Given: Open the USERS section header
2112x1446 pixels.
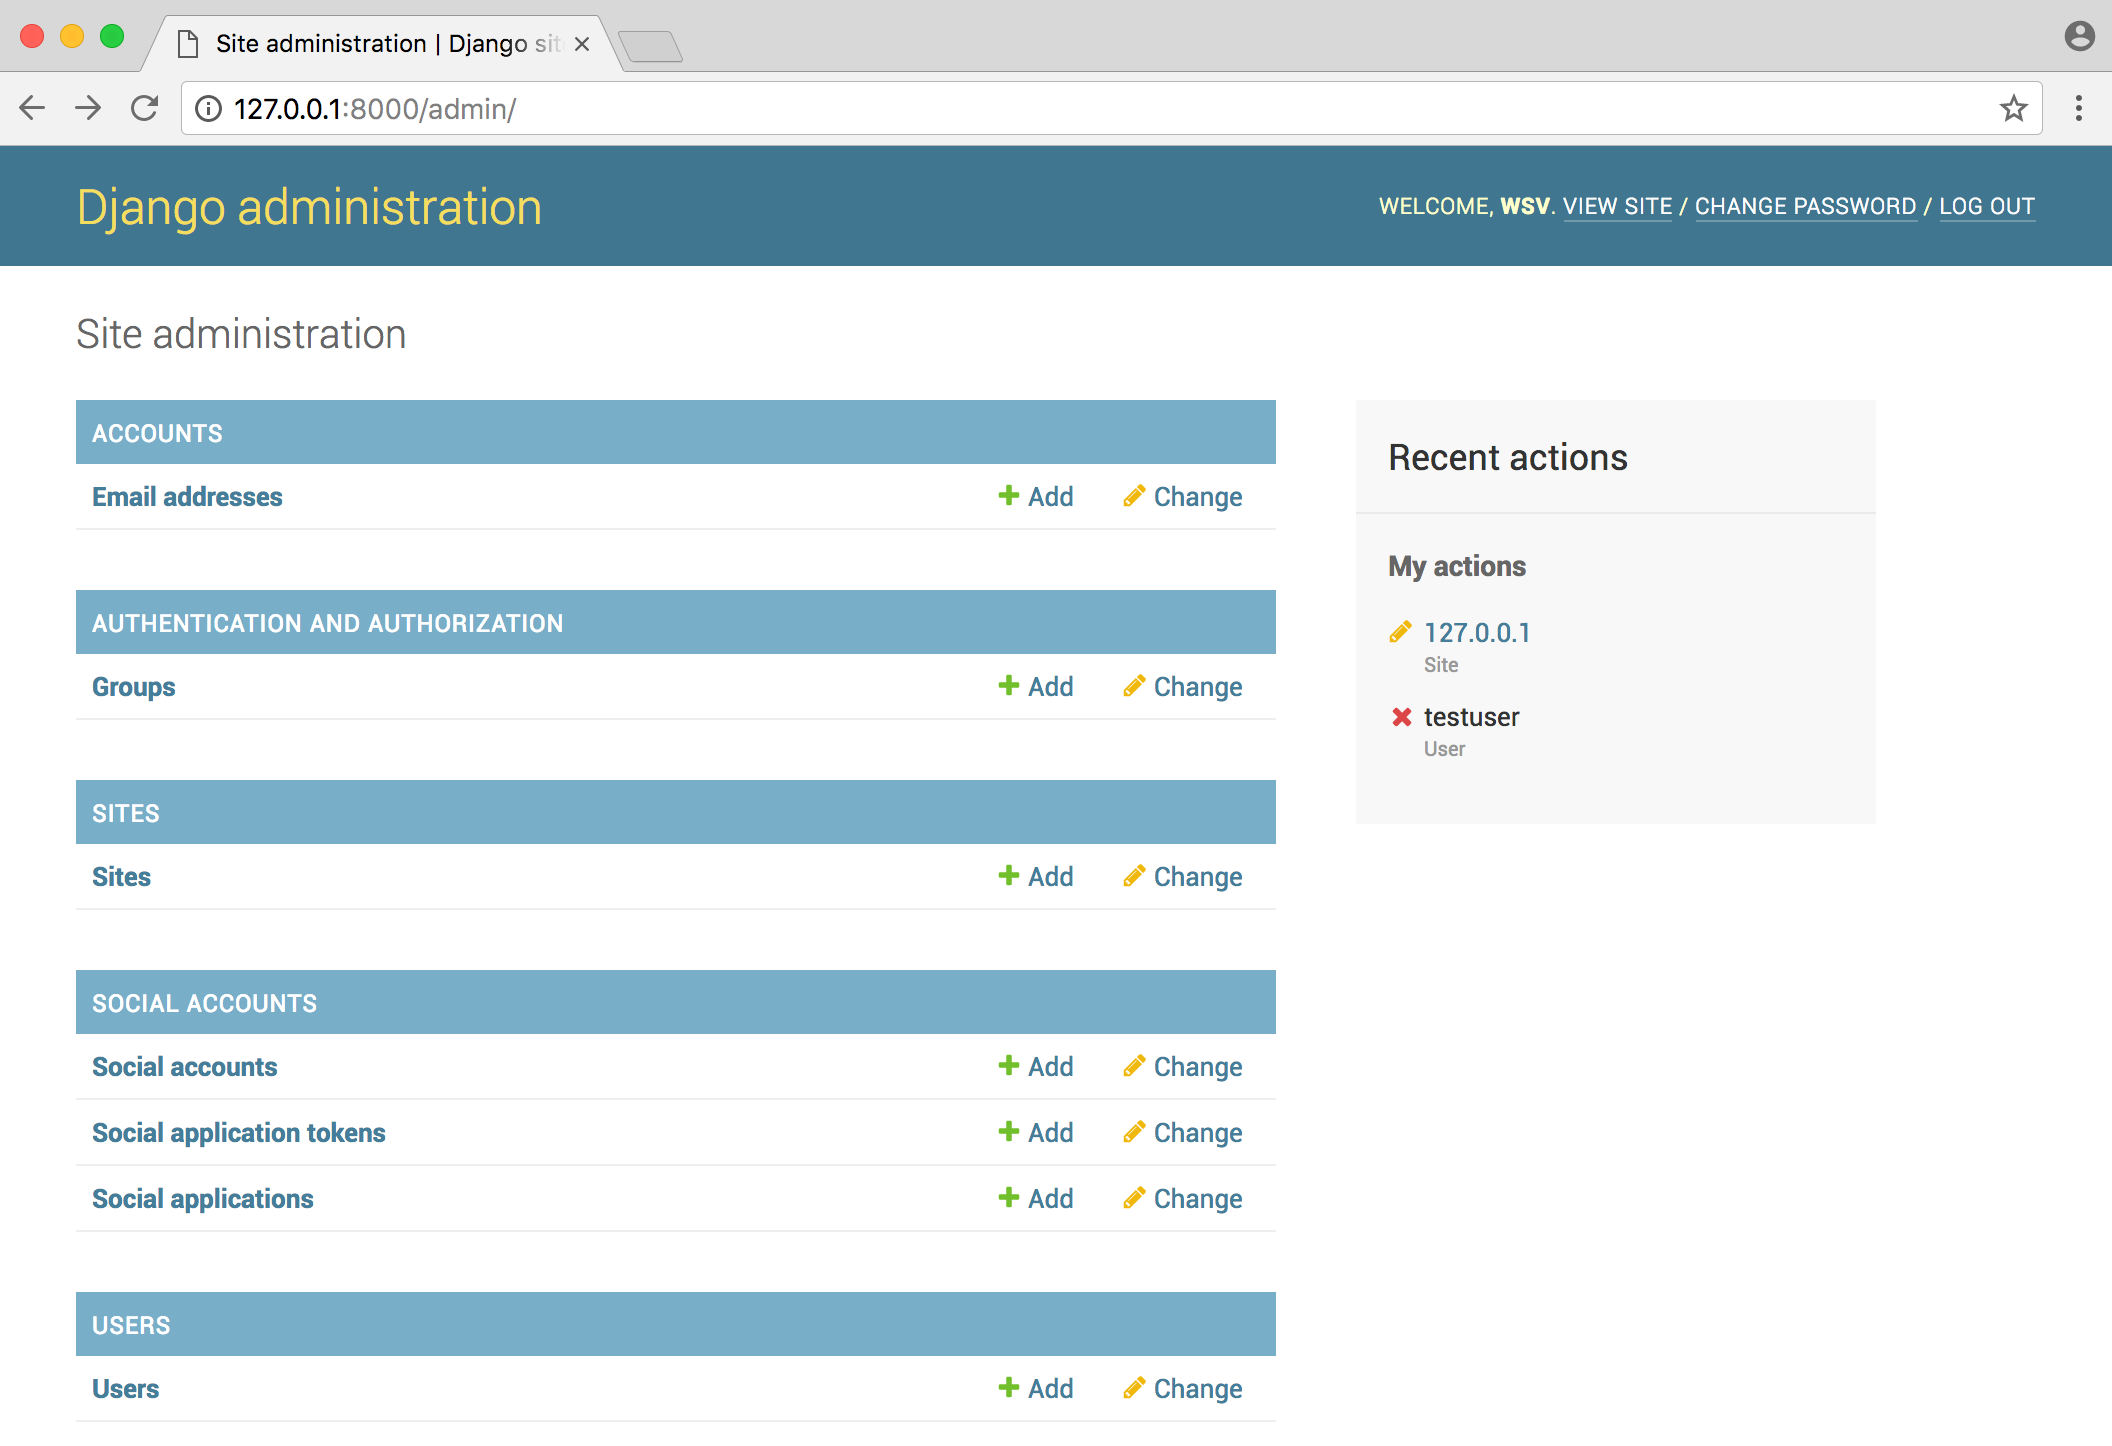Looking at the screenshot, I should click(131, 1325).
